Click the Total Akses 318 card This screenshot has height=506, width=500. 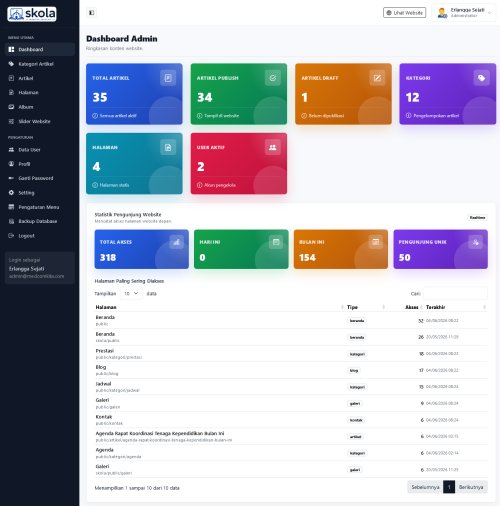[142, 249]
